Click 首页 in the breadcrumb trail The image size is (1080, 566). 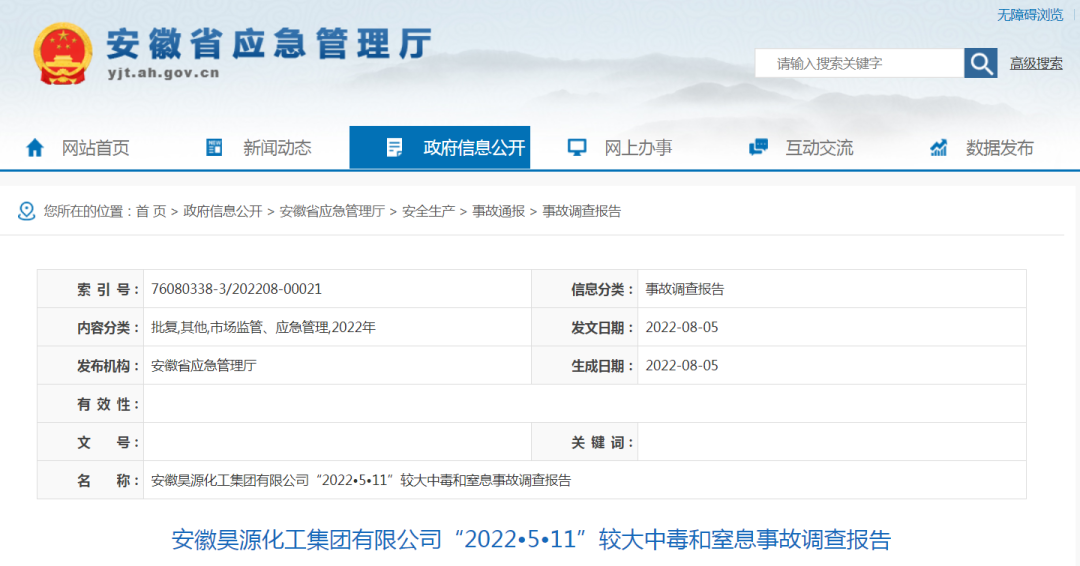(151, 211)
